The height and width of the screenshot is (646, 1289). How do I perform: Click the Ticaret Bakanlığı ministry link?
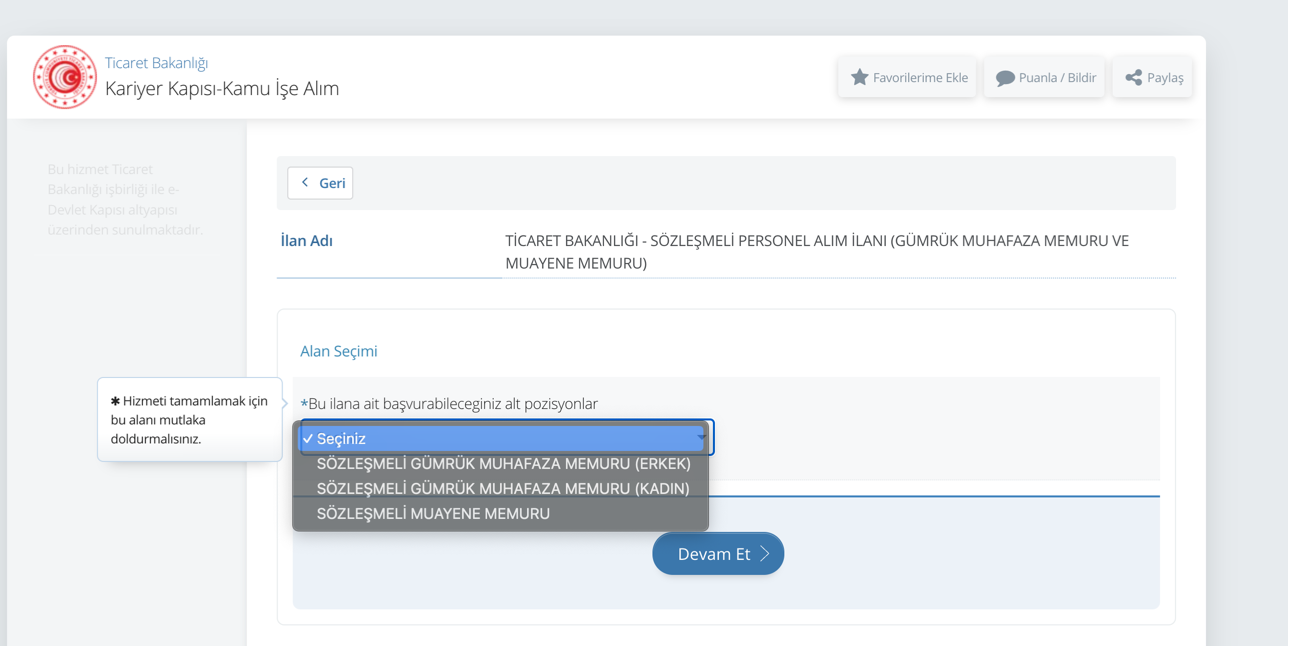click(x=156, y=63)
